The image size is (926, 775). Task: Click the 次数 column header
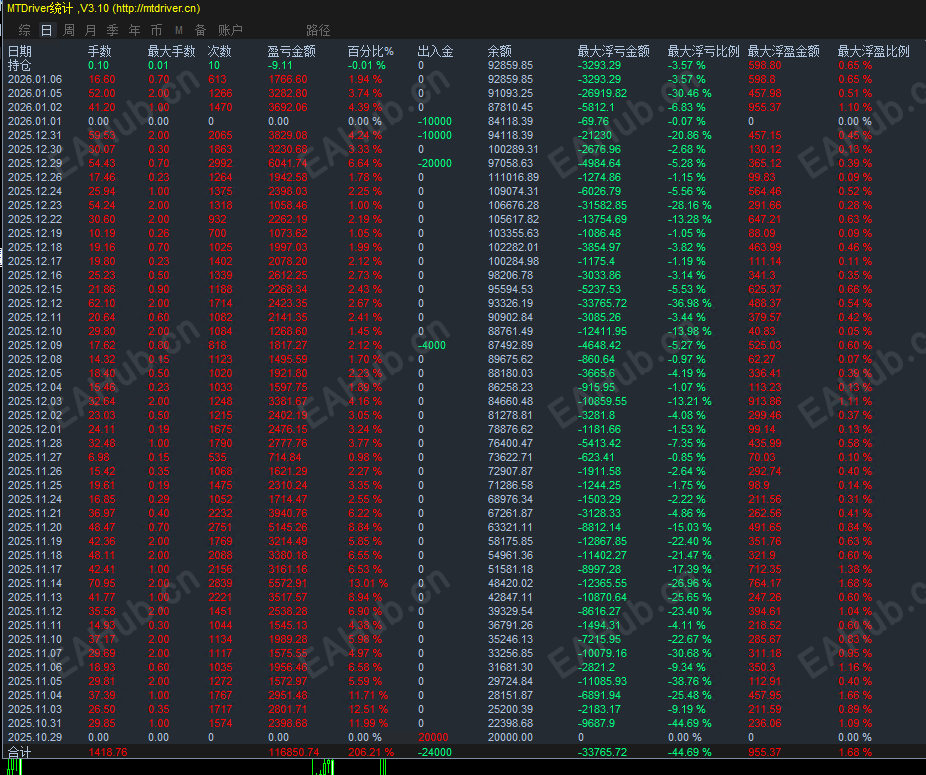[x=220, y=51]
